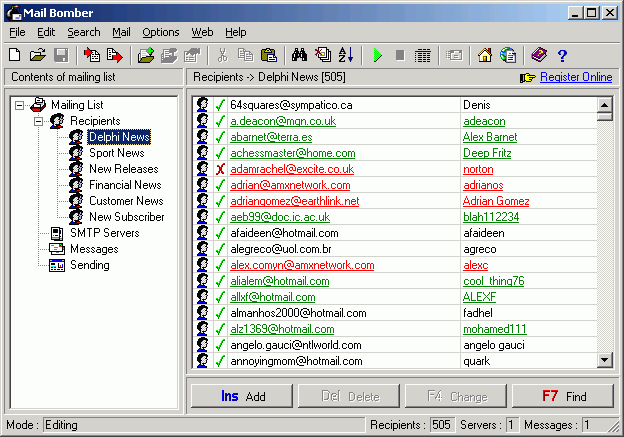Screen dimensions: 624x437
Task: Open the Mail menu
Action: pos(121,32)
